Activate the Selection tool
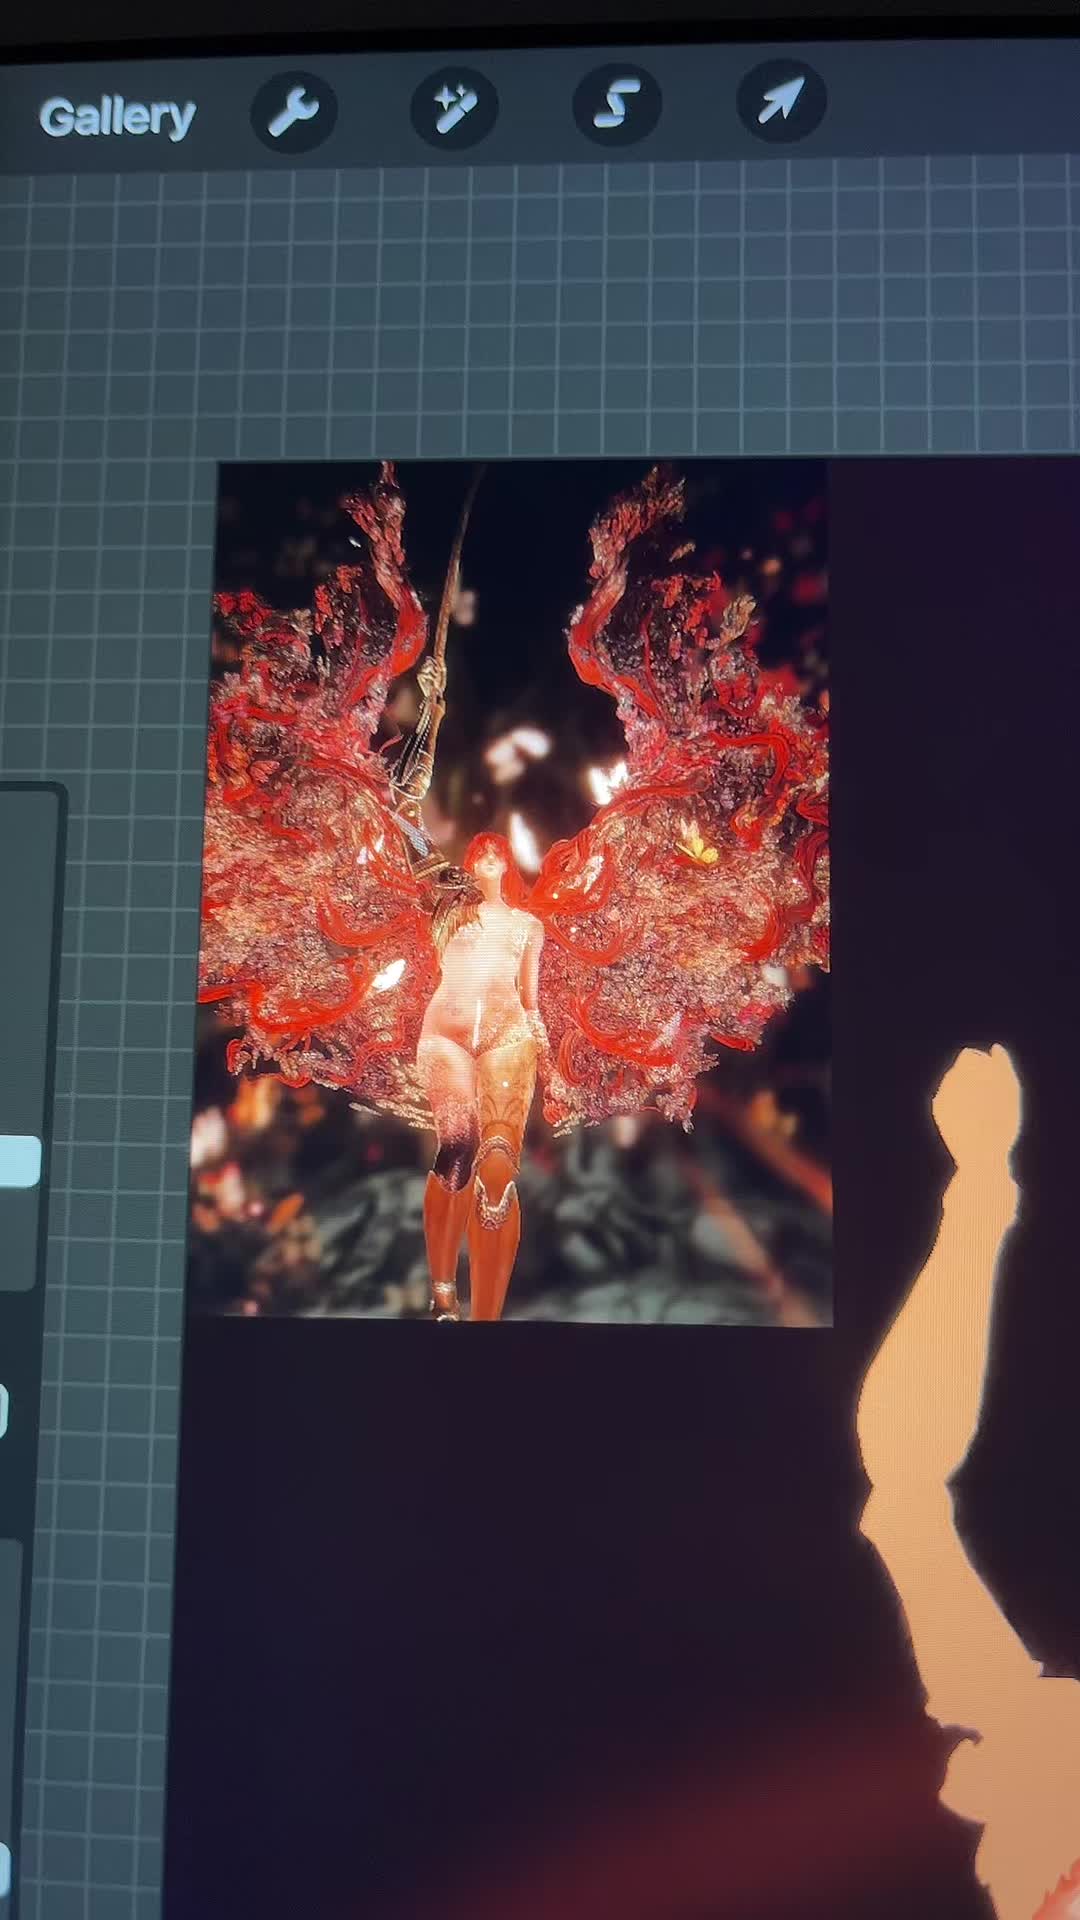The width and height of the screenshot is (1080, 1920). [616, 103]
